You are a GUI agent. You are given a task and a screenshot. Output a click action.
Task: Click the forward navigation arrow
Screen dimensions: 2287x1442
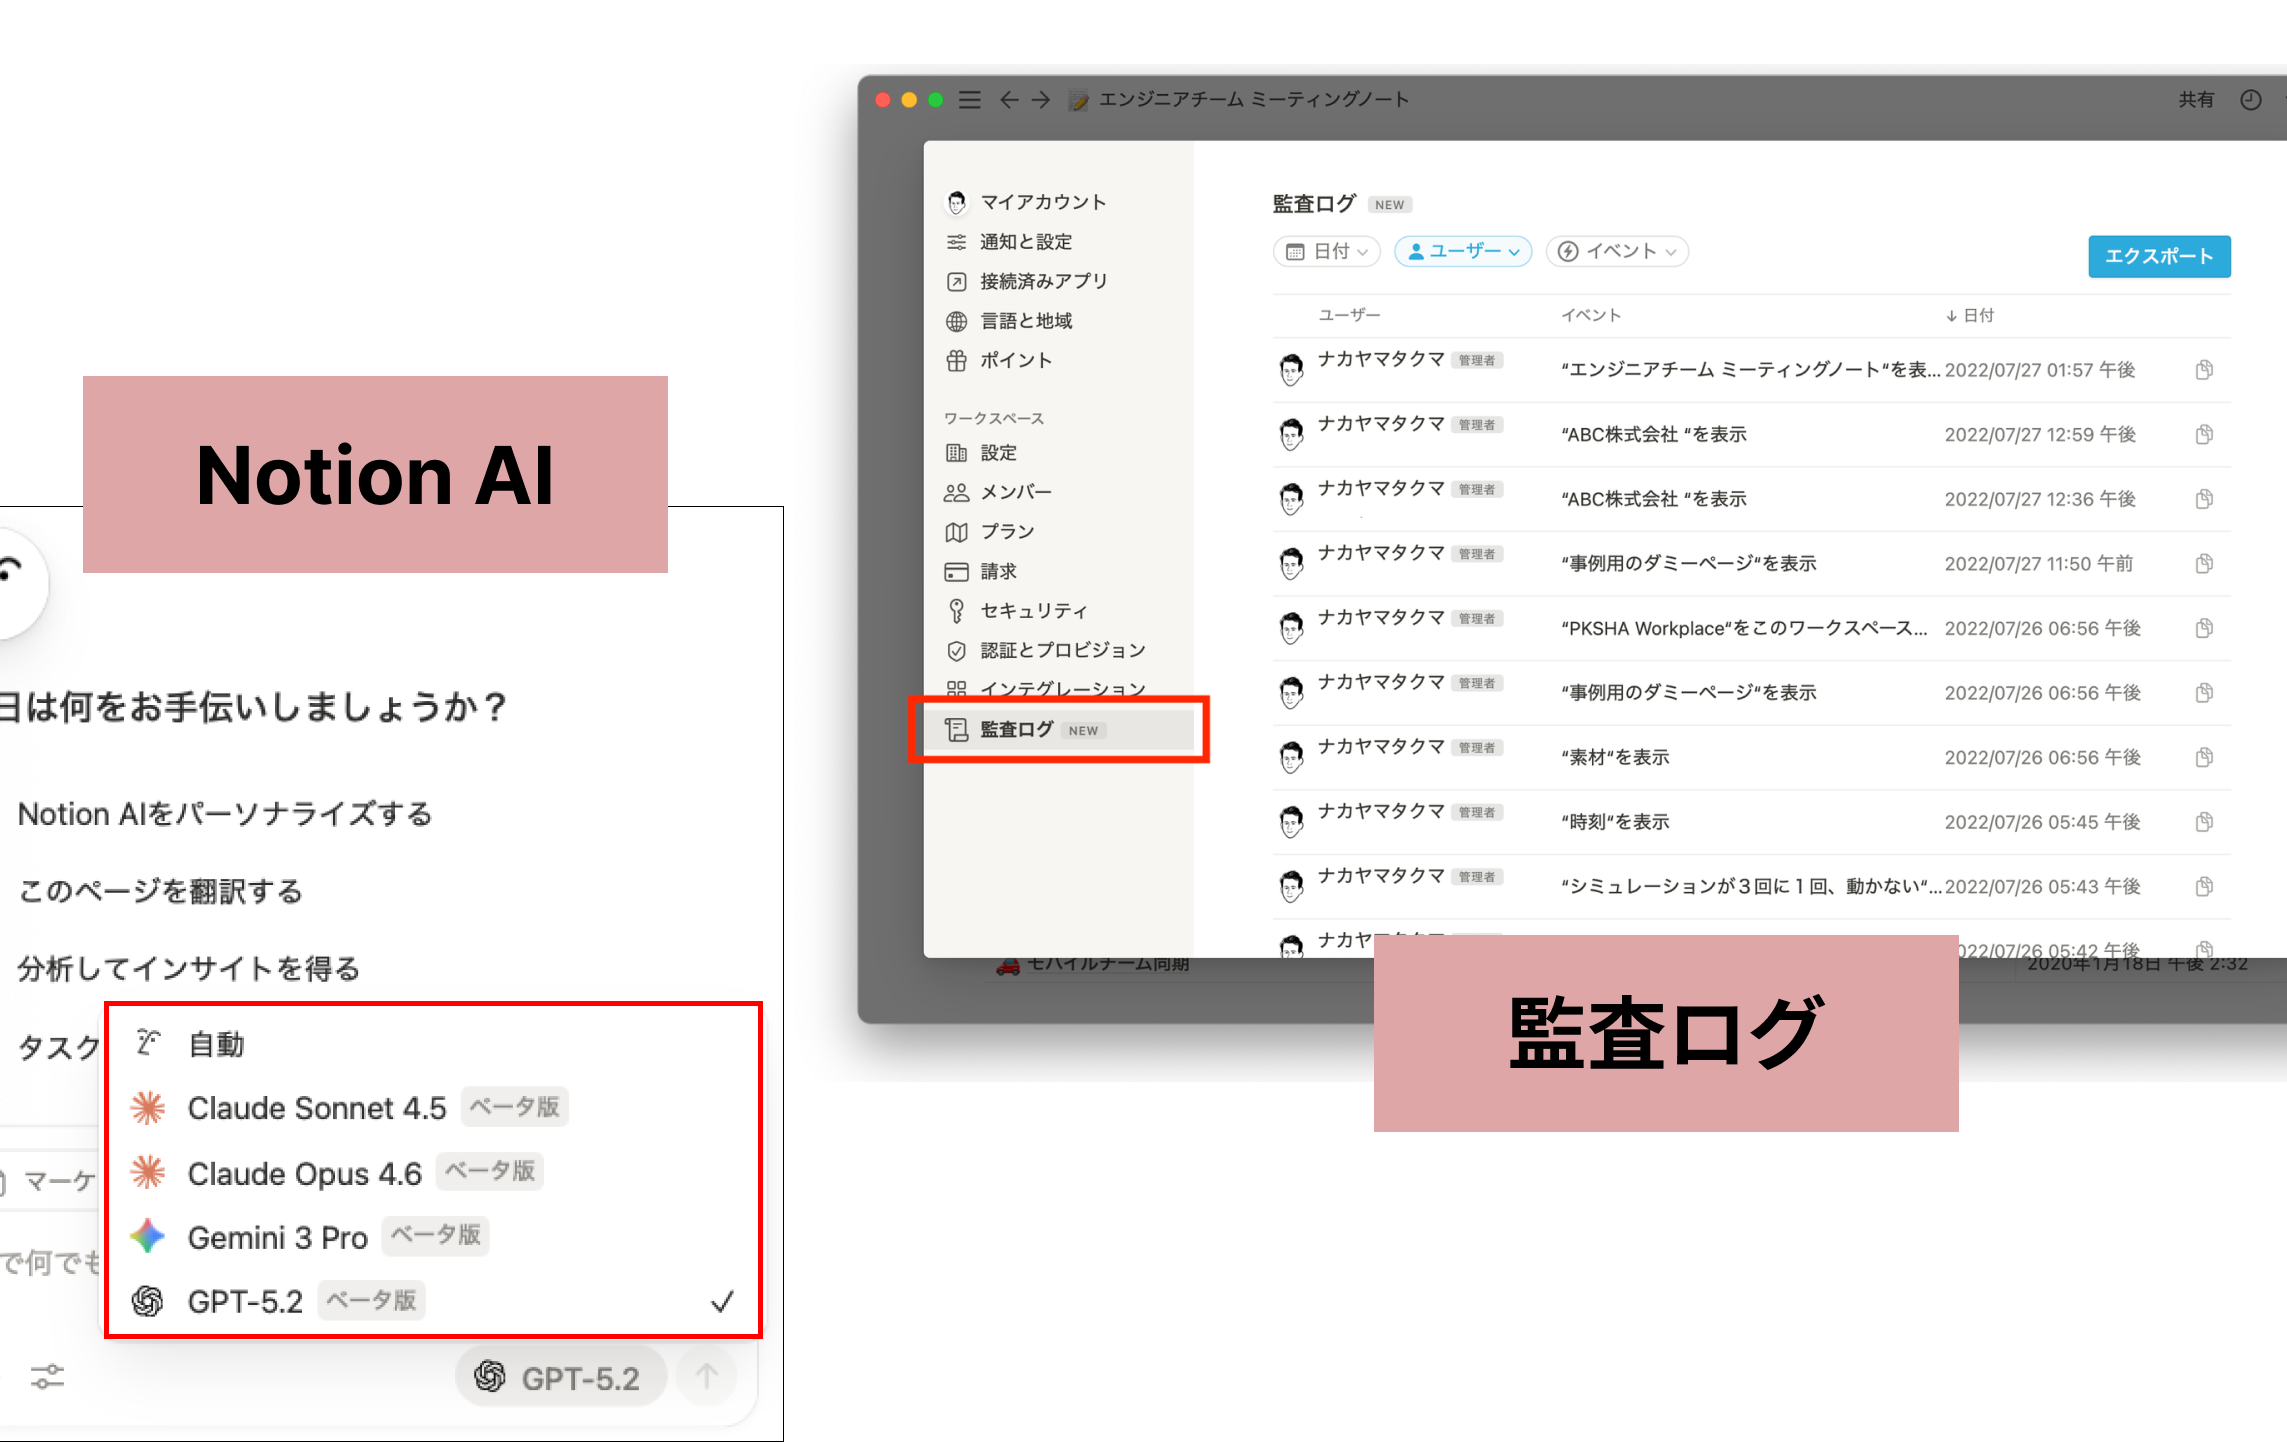coord(1041,100)
